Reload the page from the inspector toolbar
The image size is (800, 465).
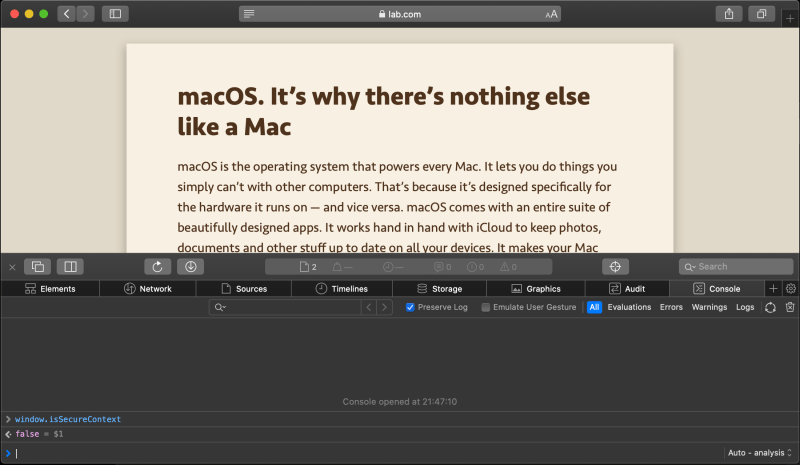click(x=157, y=266)
